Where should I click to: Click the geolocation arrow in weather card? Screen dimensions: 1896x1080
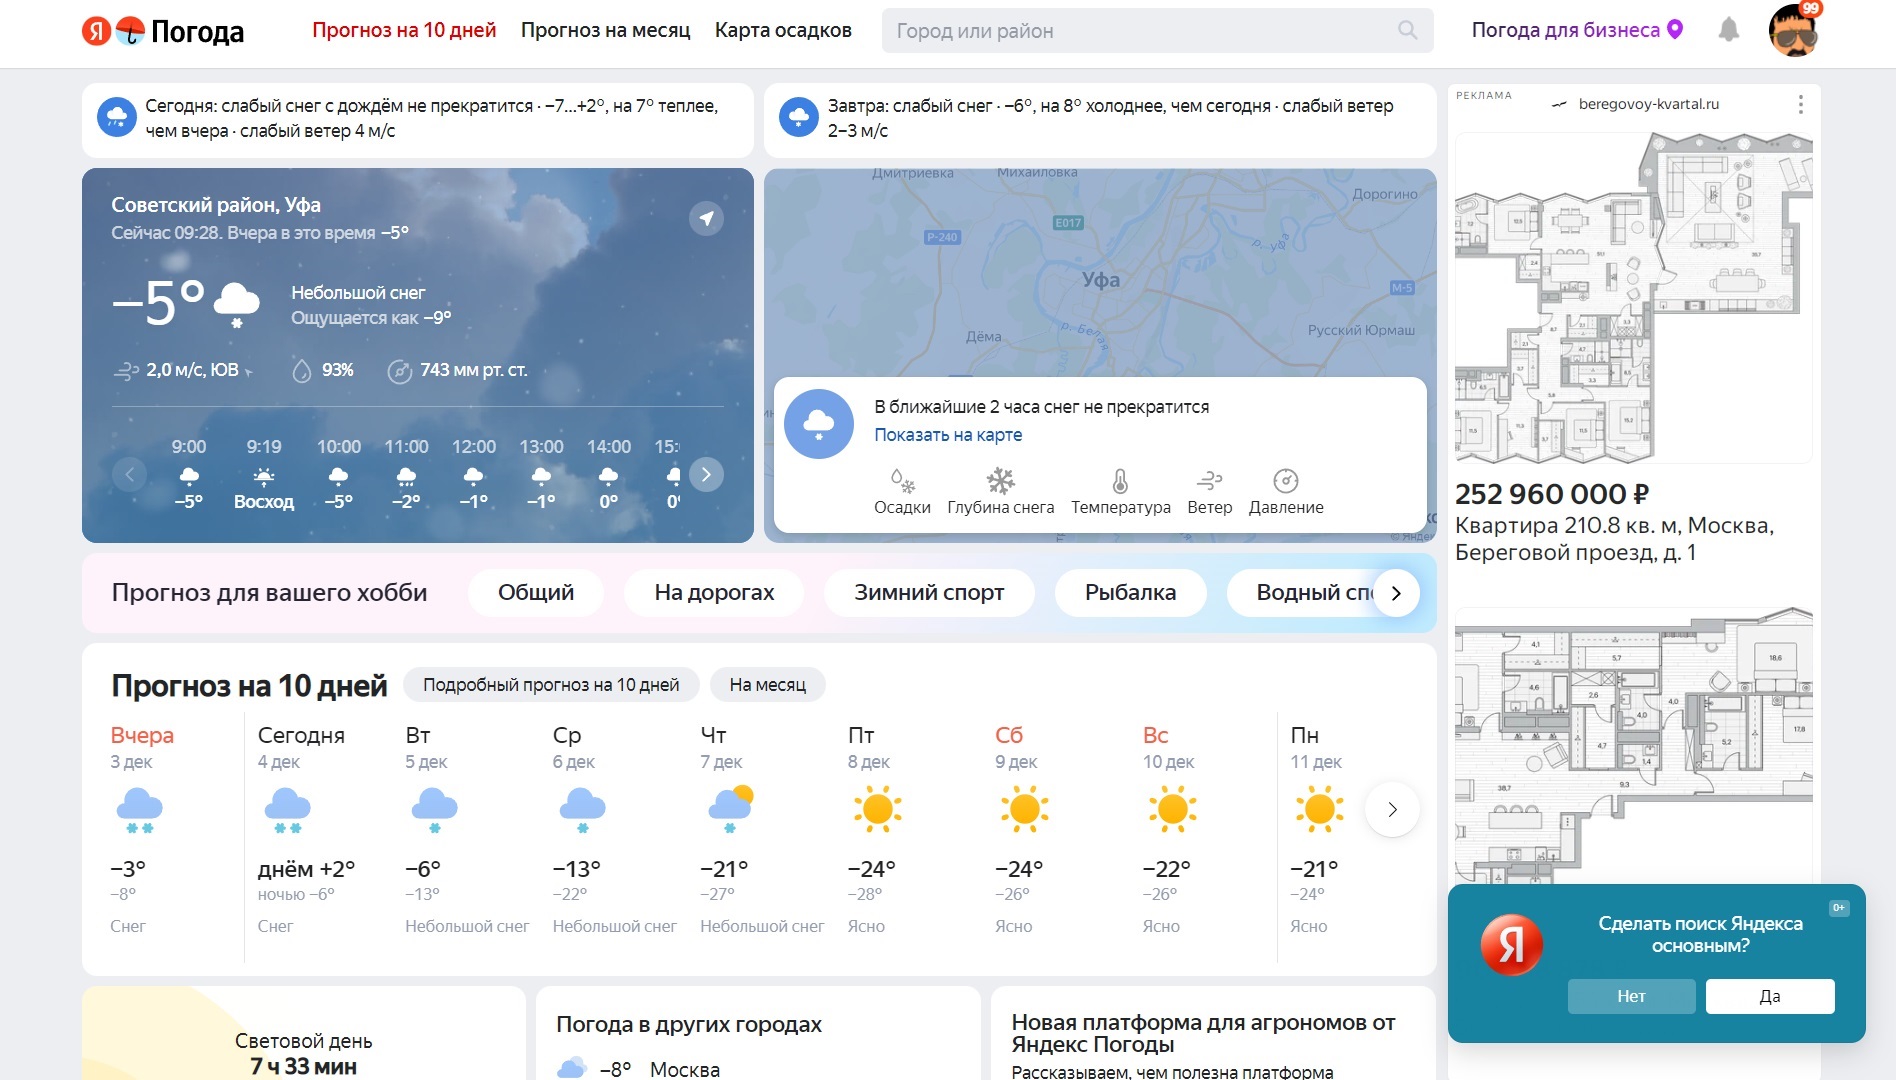706,218
